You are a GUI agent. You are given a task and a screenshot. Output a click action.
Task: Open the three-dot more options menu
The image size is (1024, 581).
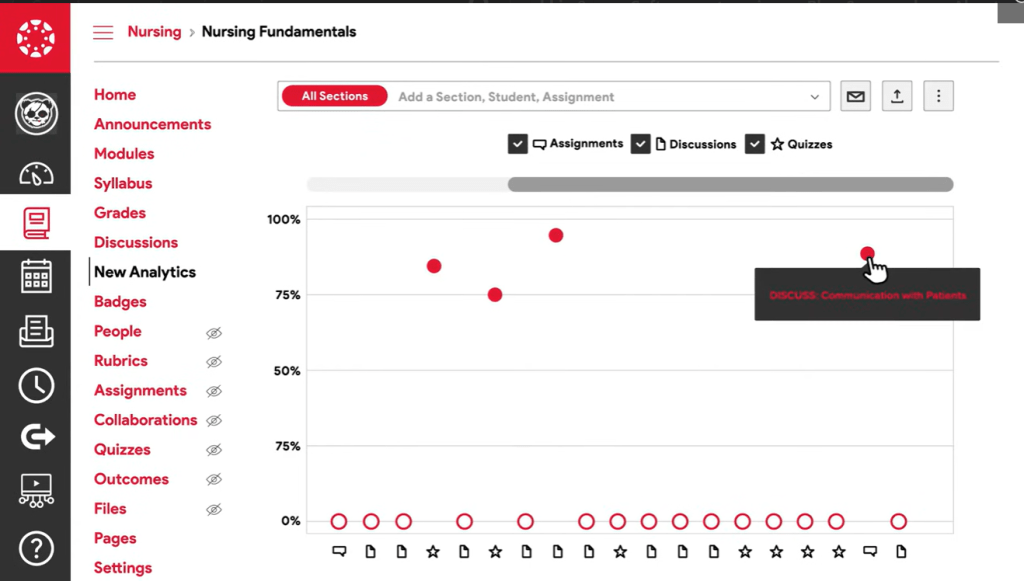pyautogui.click(x=938, y=96)
